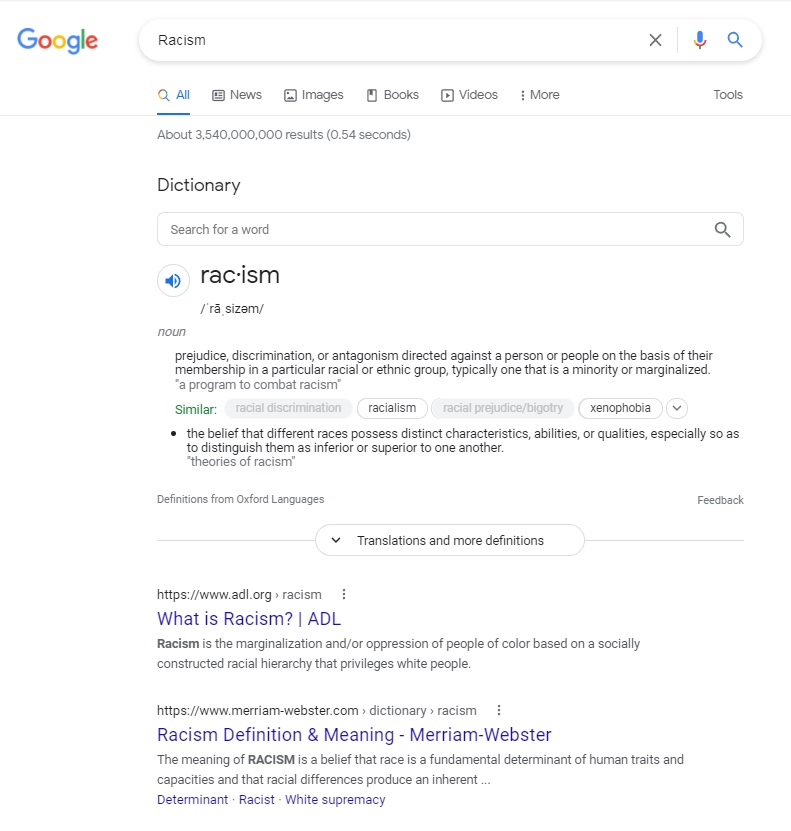
Task: Clear the search box with the X icon
Action: pos(655,40)
